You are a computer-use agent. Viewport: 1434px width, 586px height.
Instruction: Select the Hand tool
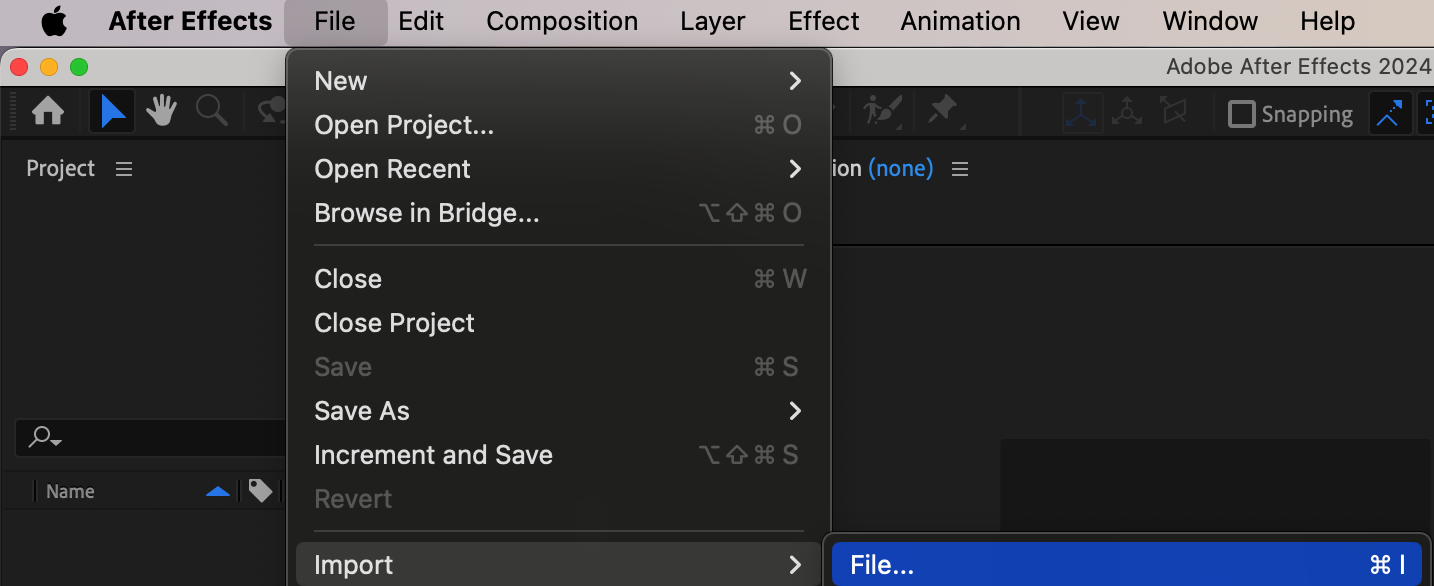pos(161,112)
